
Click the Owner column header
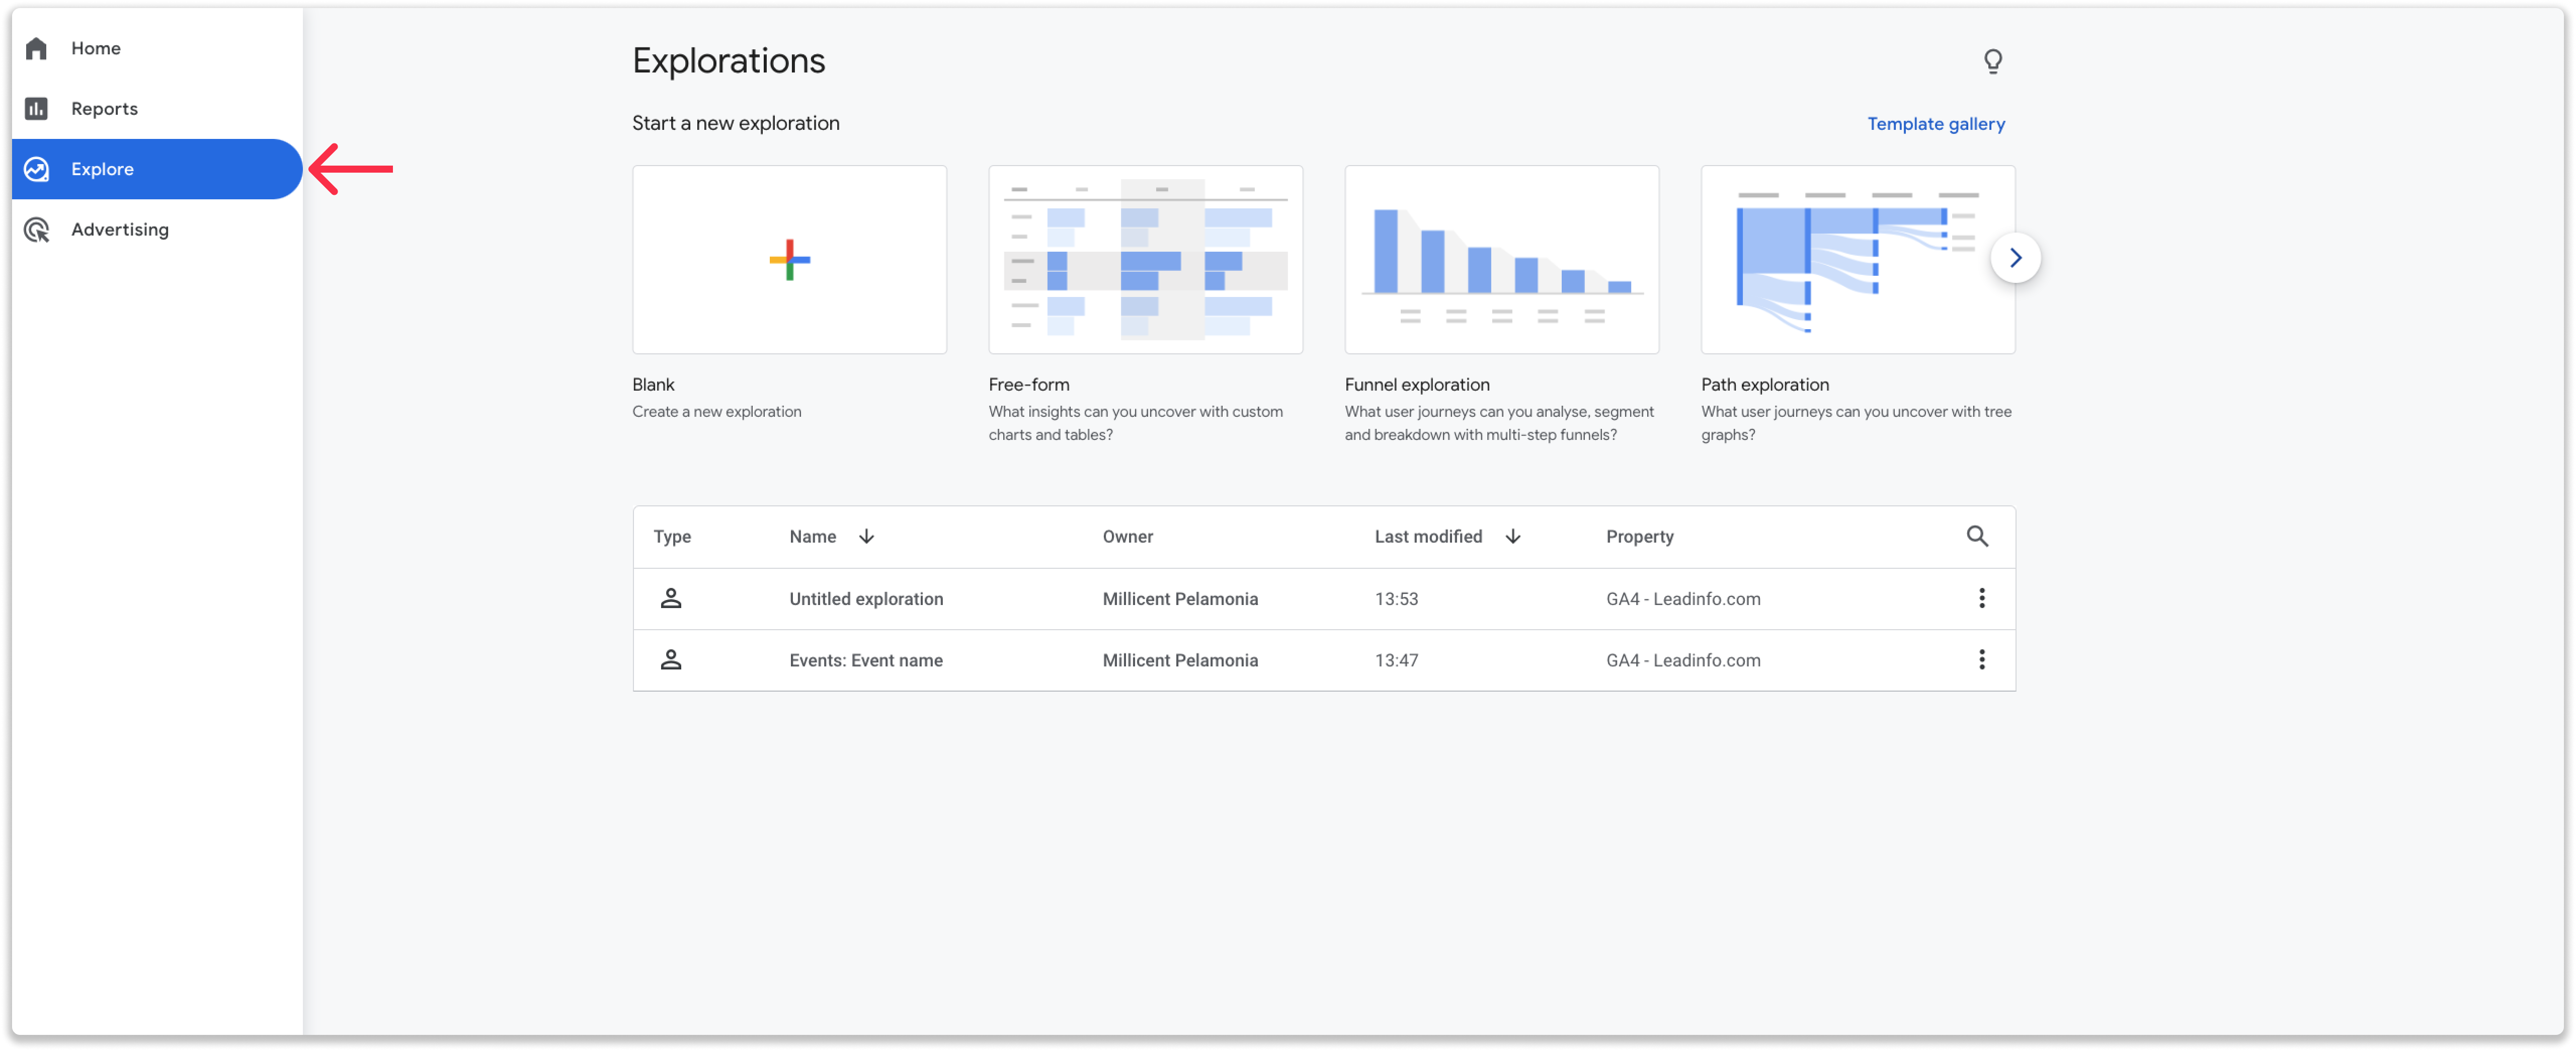1127,536
